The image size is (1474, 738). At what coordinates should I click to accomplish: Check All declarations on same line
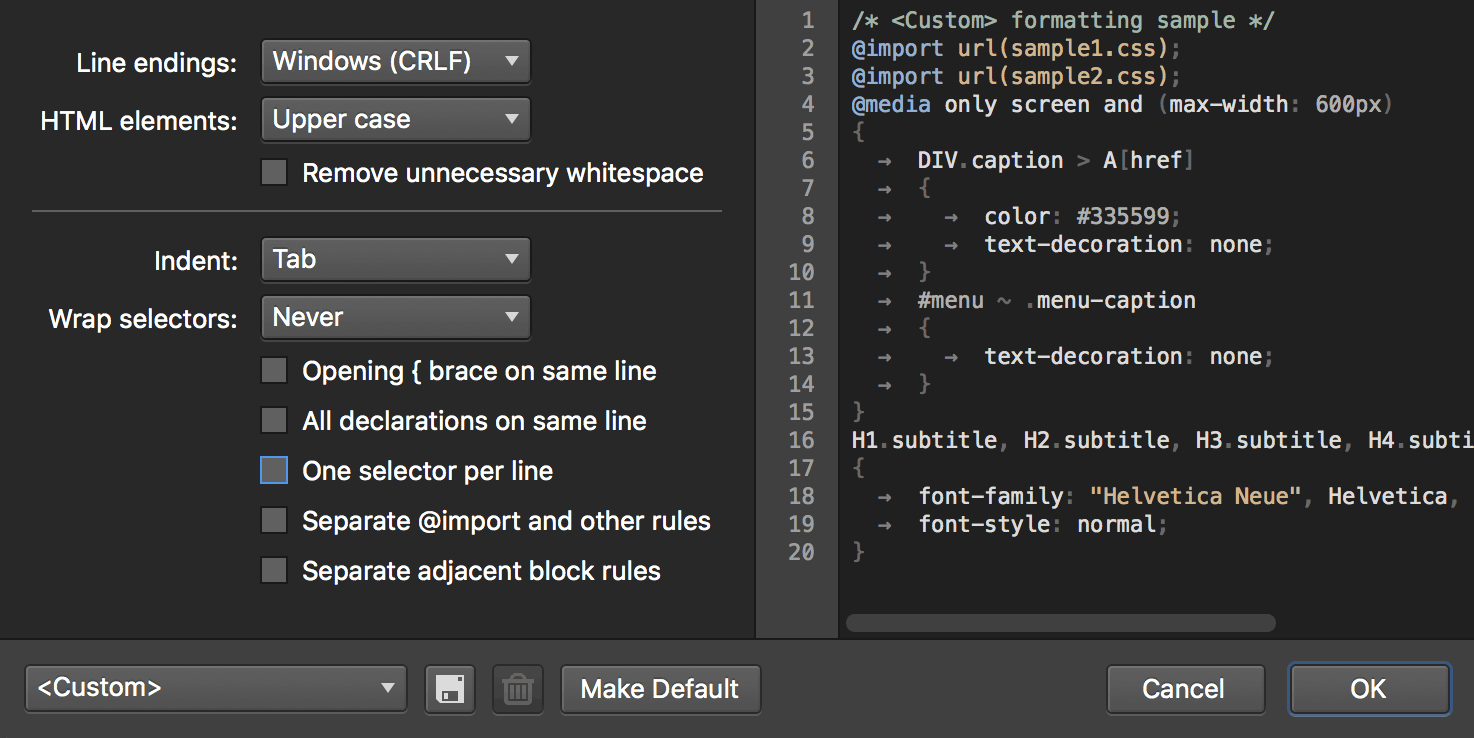pos(274,421)
